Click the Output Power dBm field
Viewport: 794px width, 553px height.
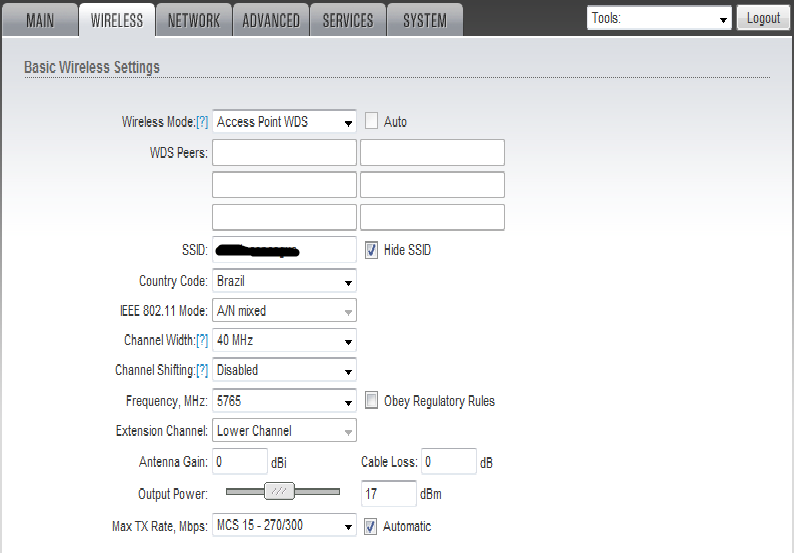coord(388,493)
